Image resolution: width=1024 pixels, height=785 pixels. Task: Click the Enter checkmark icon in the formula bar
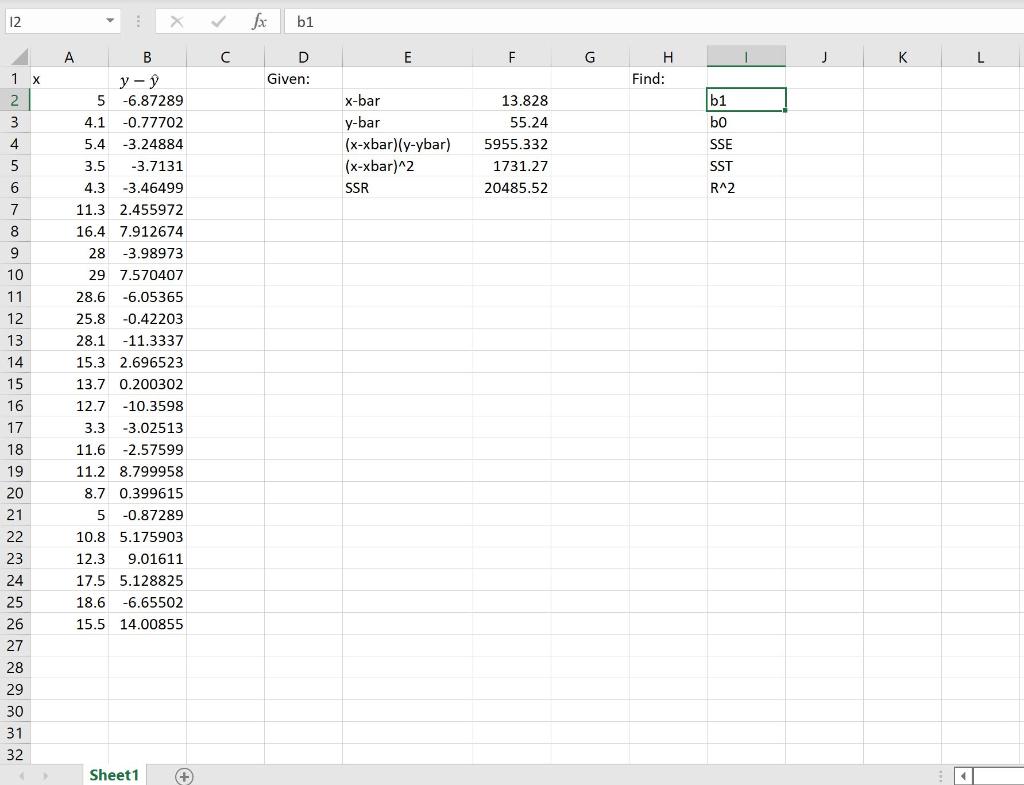(216, 21)
